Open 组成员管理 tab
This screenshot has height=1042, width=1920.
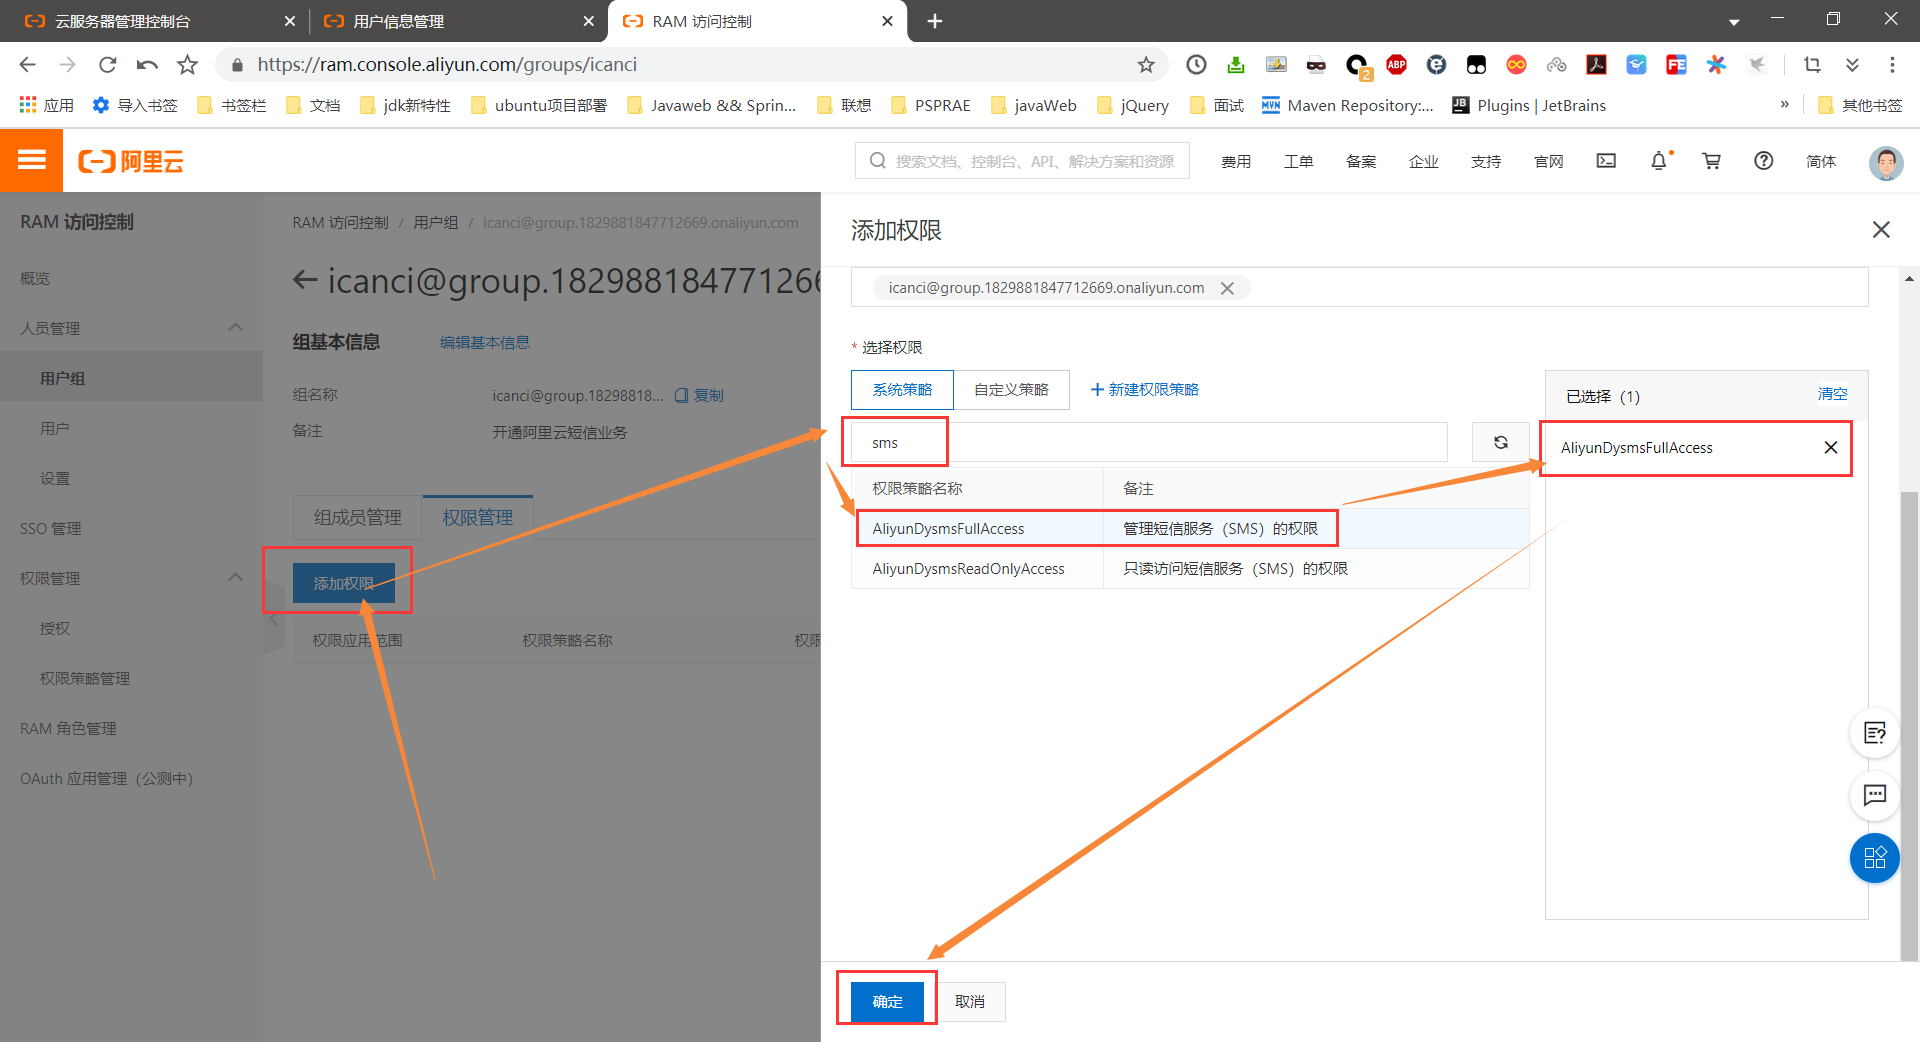click(x=358, y=517)
